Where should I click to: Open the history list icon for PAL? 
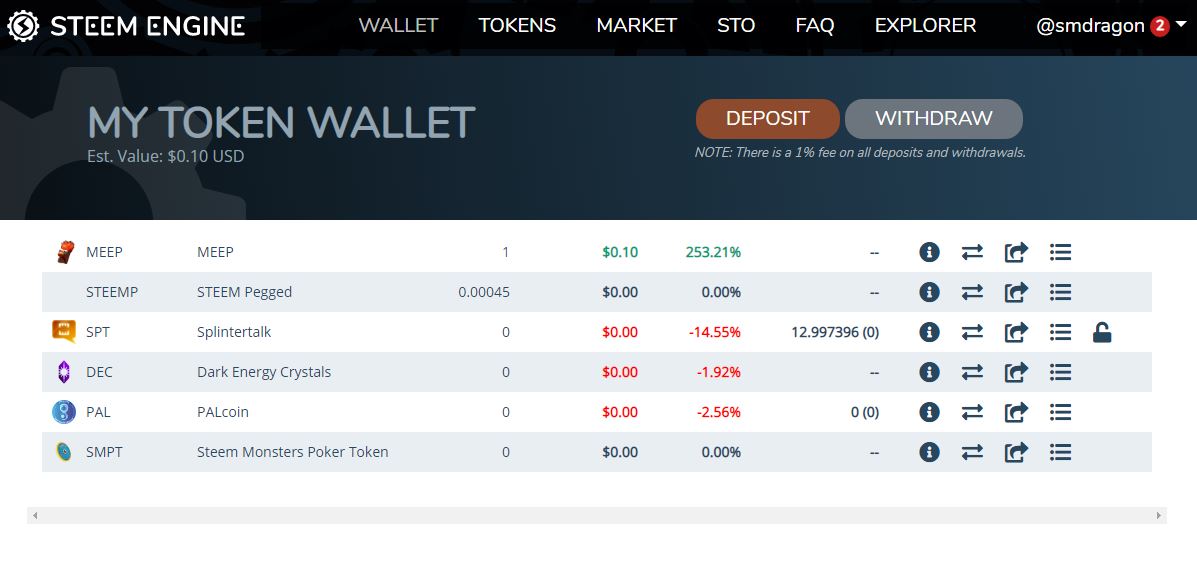pyautogui.click(x=1060, y=412)
